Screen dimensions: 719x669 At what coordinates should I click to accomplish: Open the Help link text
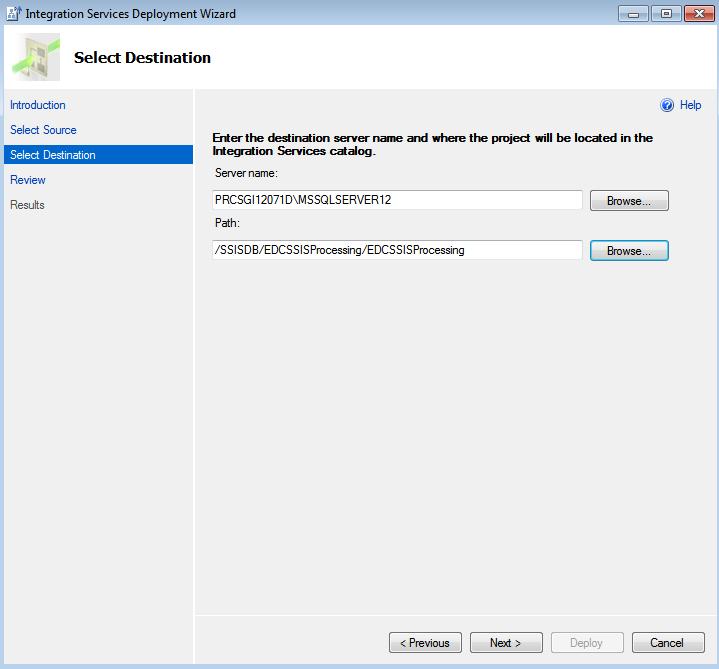[690, 105]
